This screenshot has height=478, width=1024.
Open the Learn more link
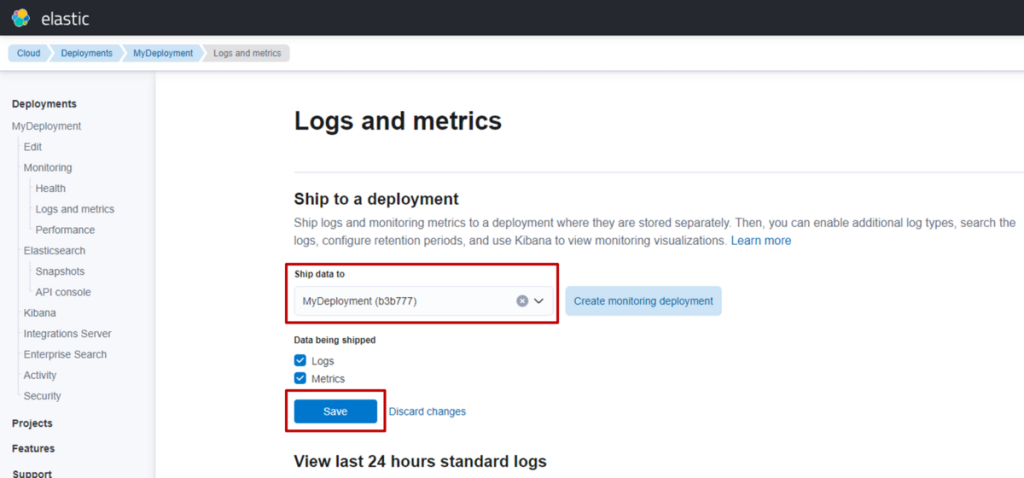coord(760,241)
